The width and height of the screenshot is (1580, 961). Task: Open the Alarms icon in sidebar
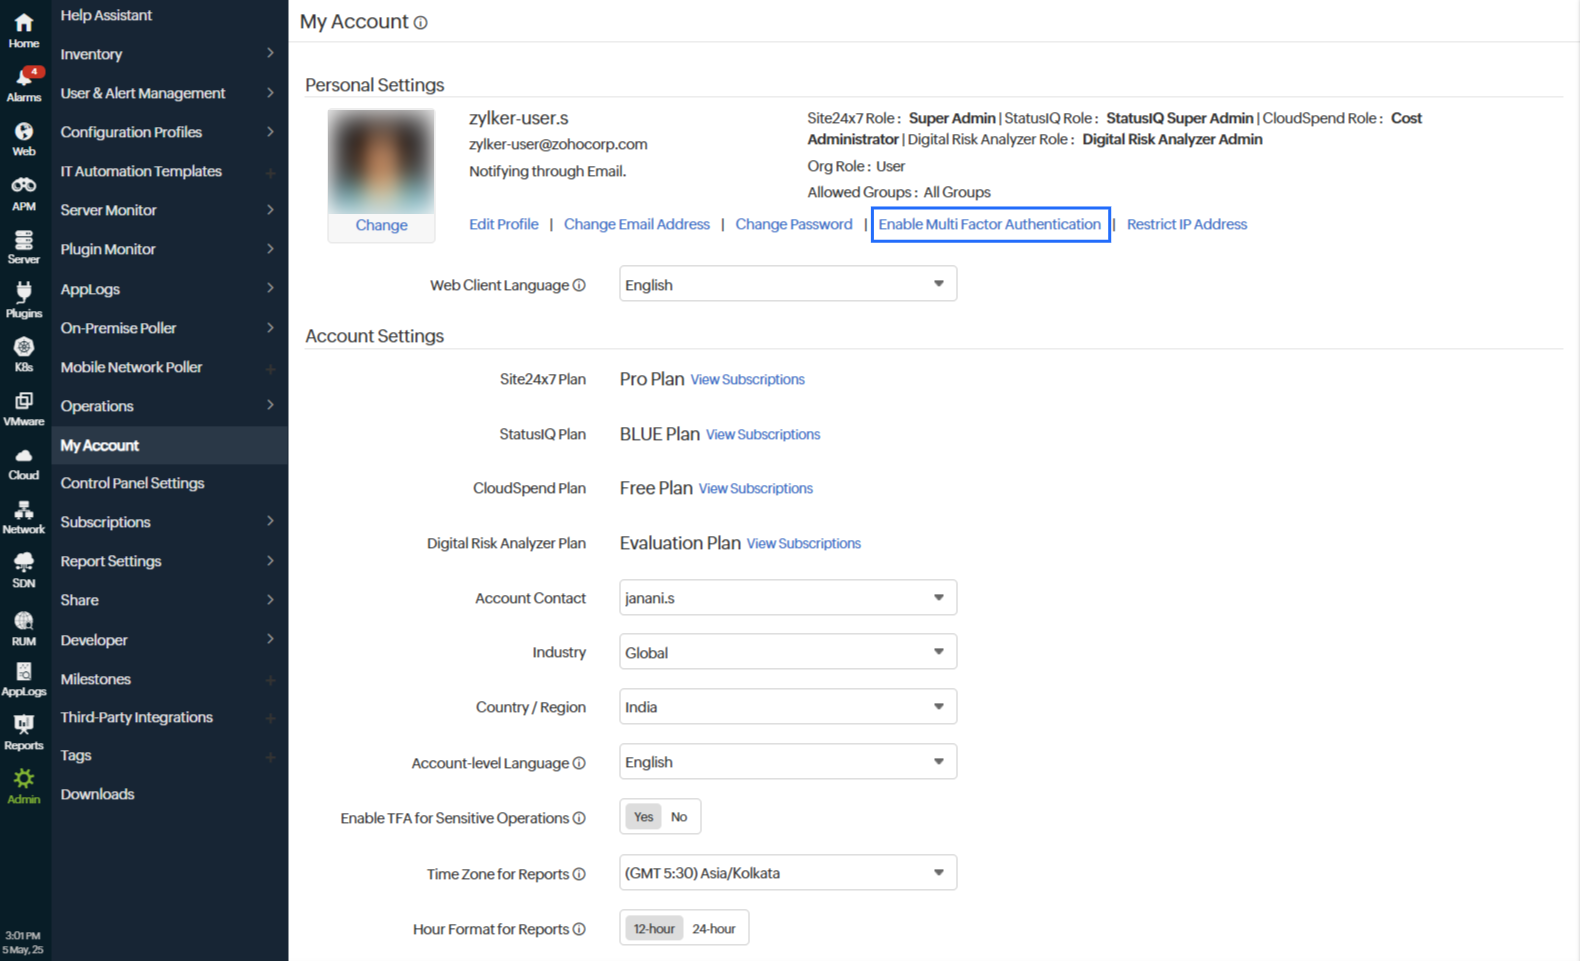click(24, 84)
